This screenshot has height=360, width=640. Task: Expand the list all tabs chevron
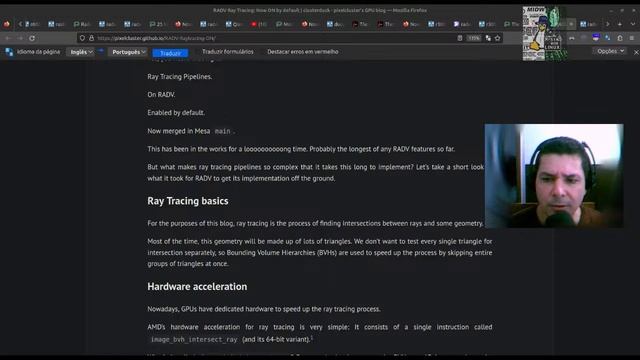click(632, 24)
